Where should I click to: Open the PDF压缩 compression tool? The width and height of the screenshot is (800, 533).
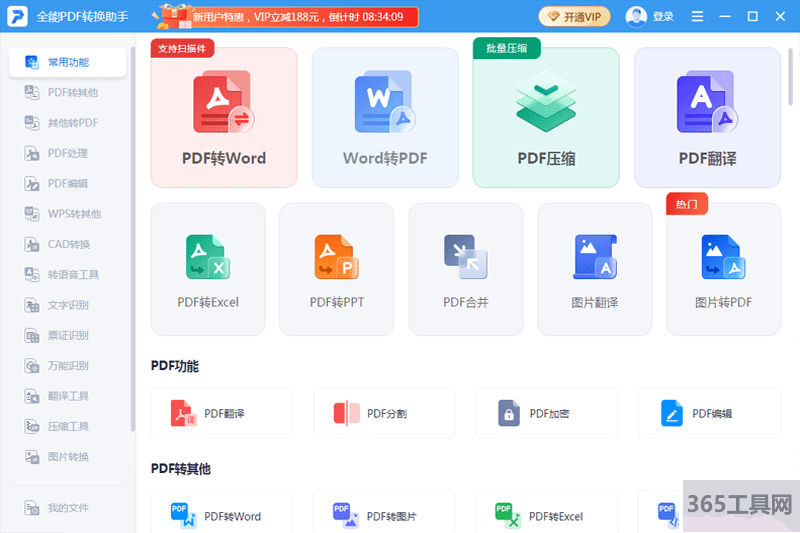(546, 118)
